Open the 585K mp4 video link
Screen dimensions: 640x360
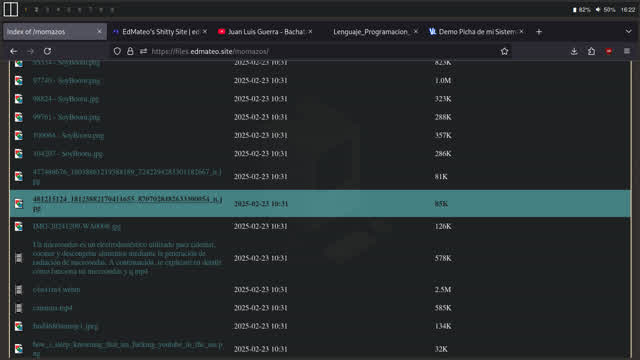click(x=52, y=308)
